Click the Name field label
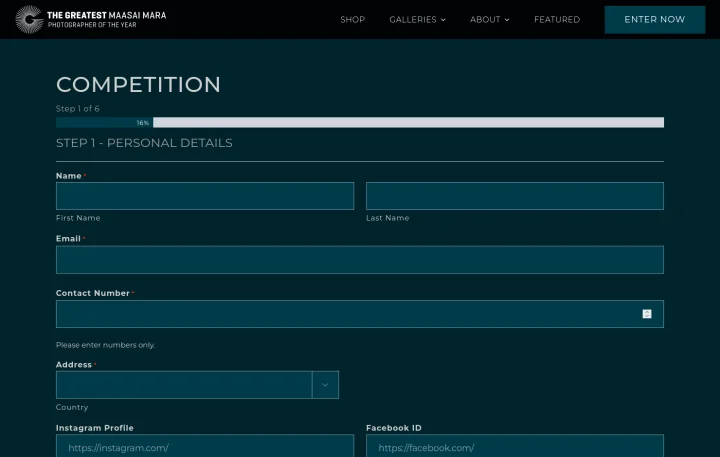720x457 pixels. click(69, 176)
